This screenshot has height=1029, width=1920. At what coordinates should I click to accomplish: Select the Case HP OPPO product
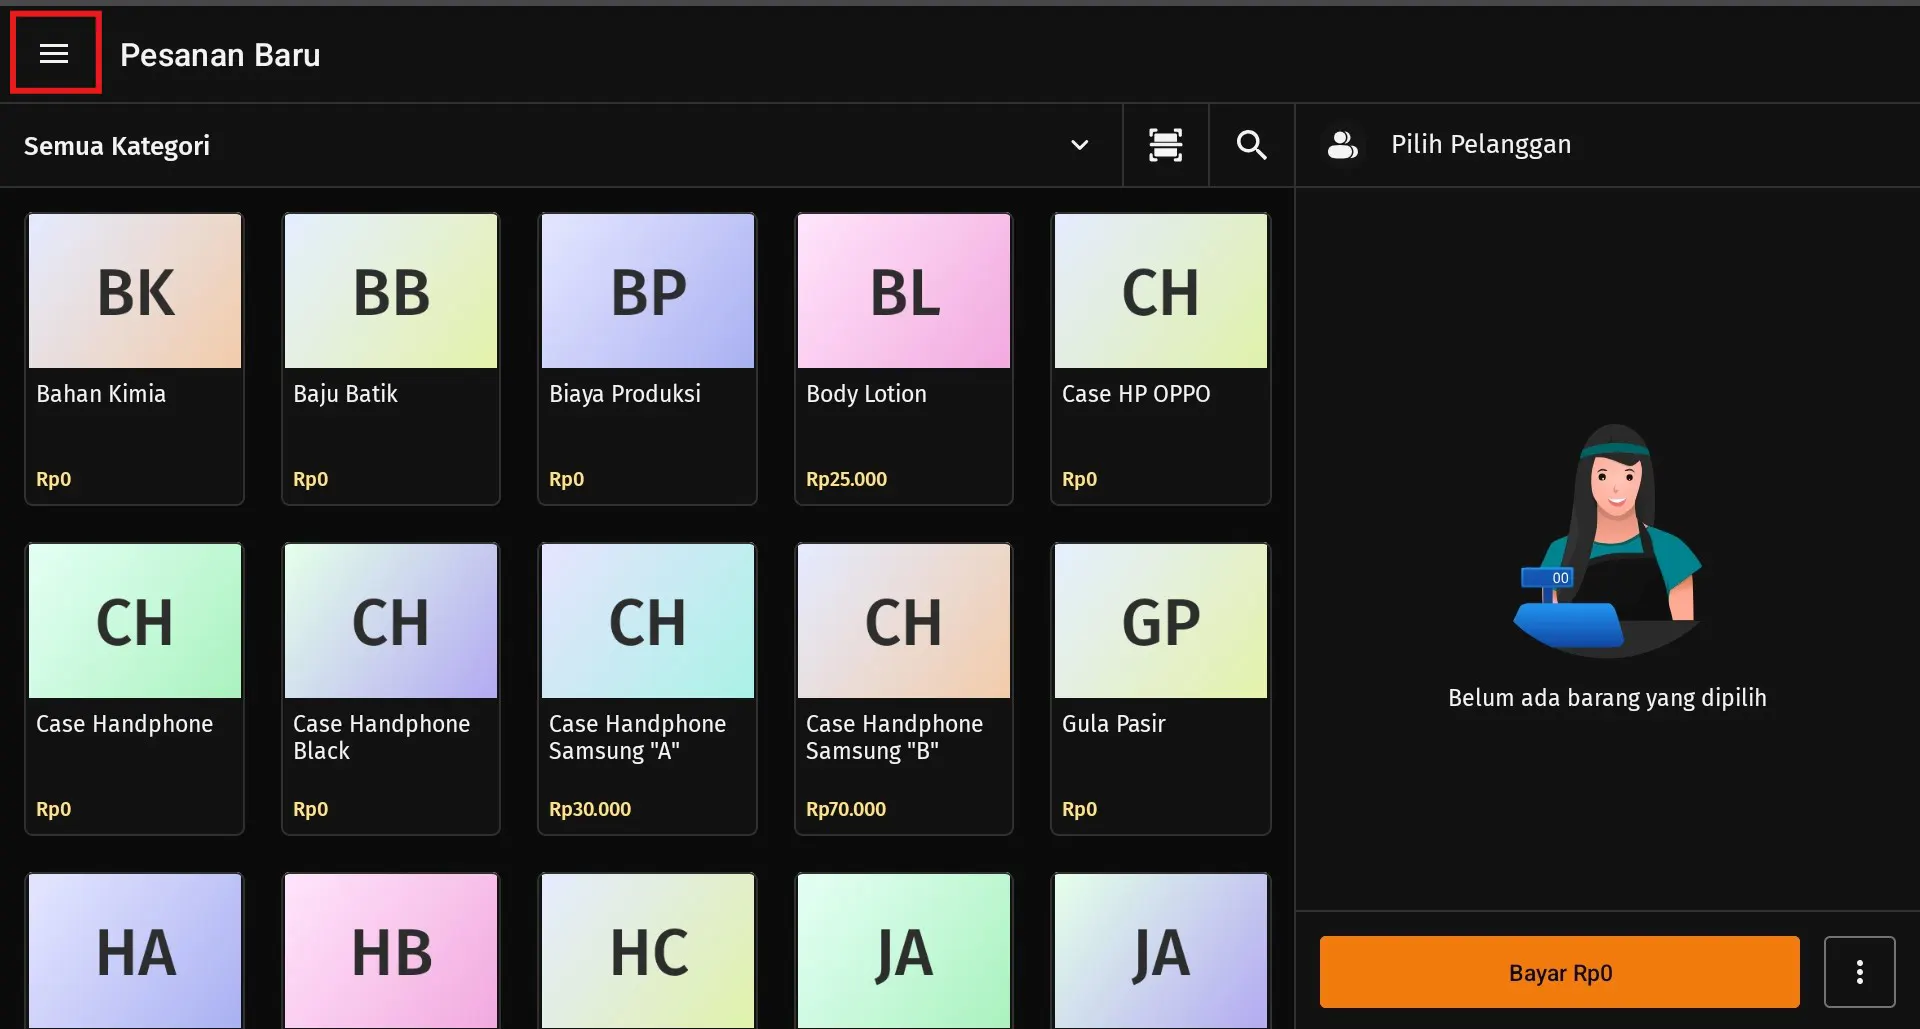[x=1160, y=358]
